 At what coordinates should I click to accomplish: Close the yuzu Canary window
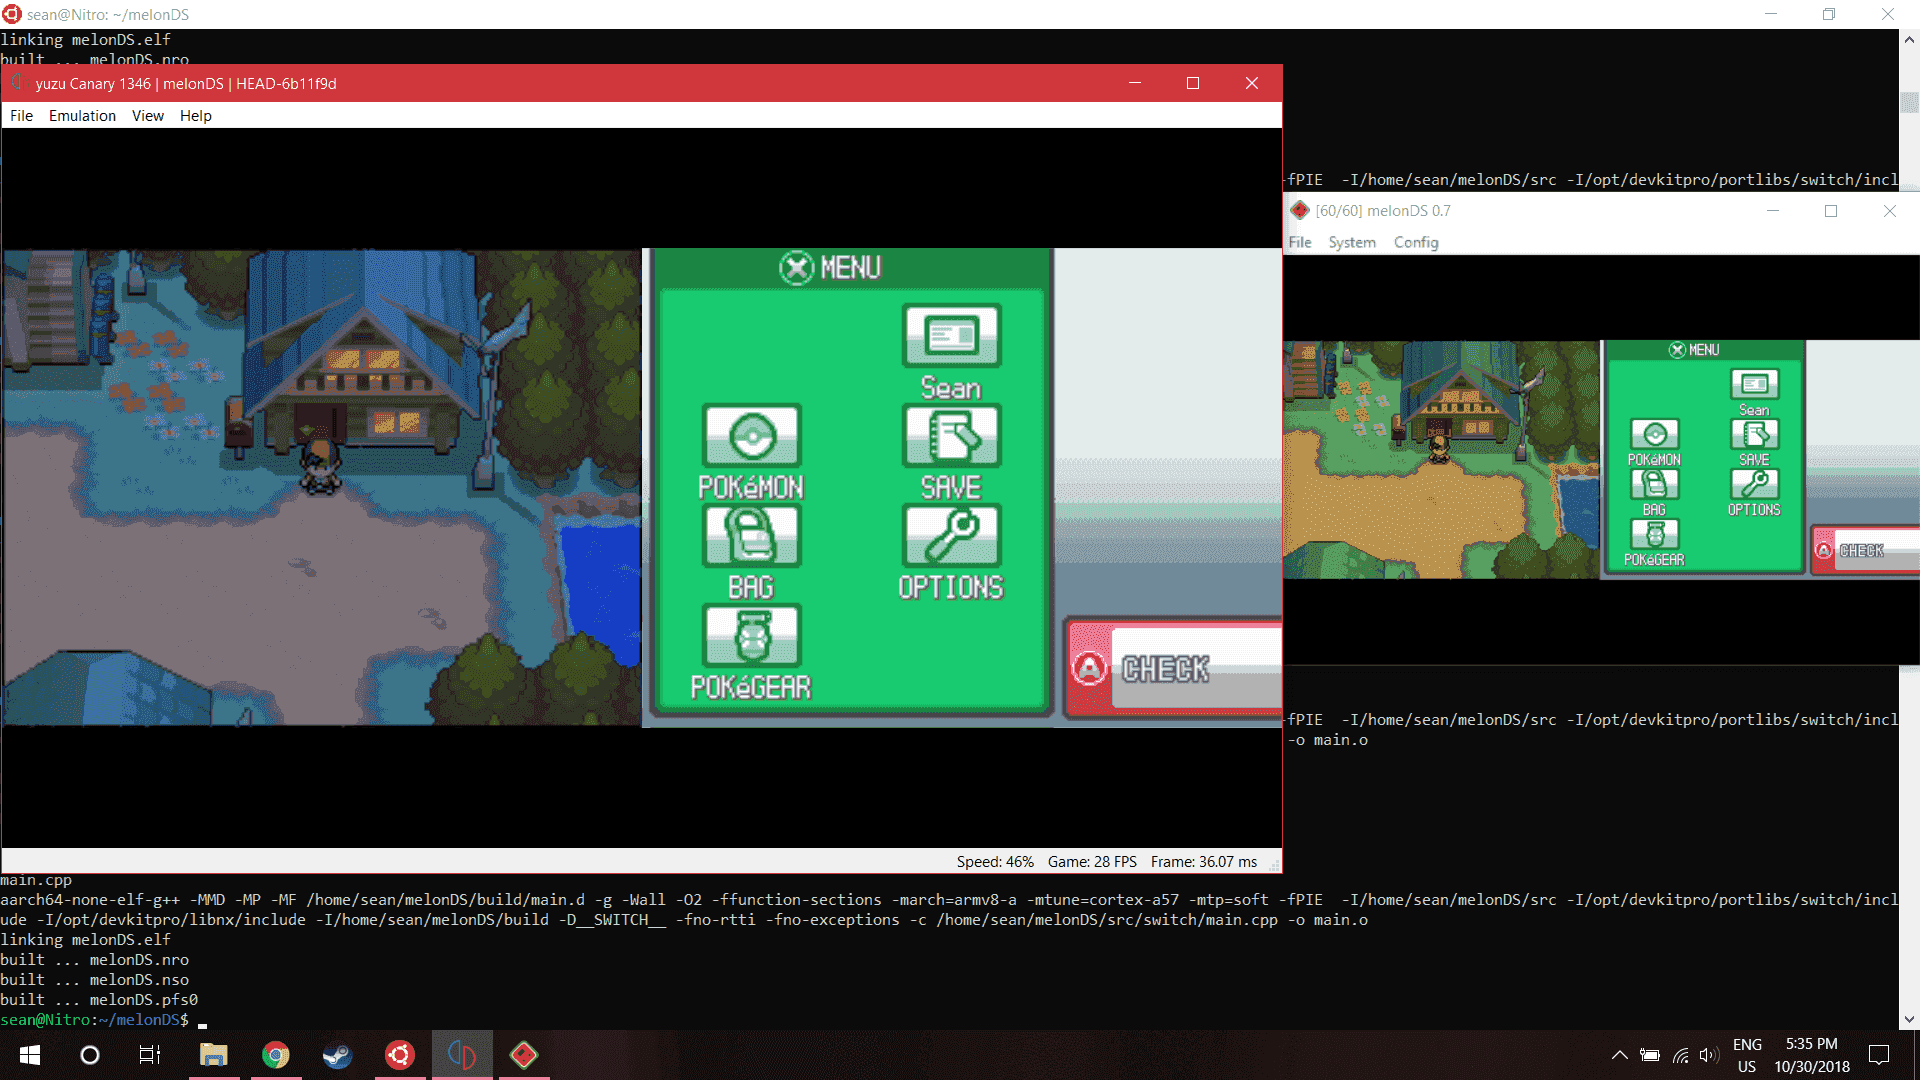pyautogui.click(x=1252, y=83)
